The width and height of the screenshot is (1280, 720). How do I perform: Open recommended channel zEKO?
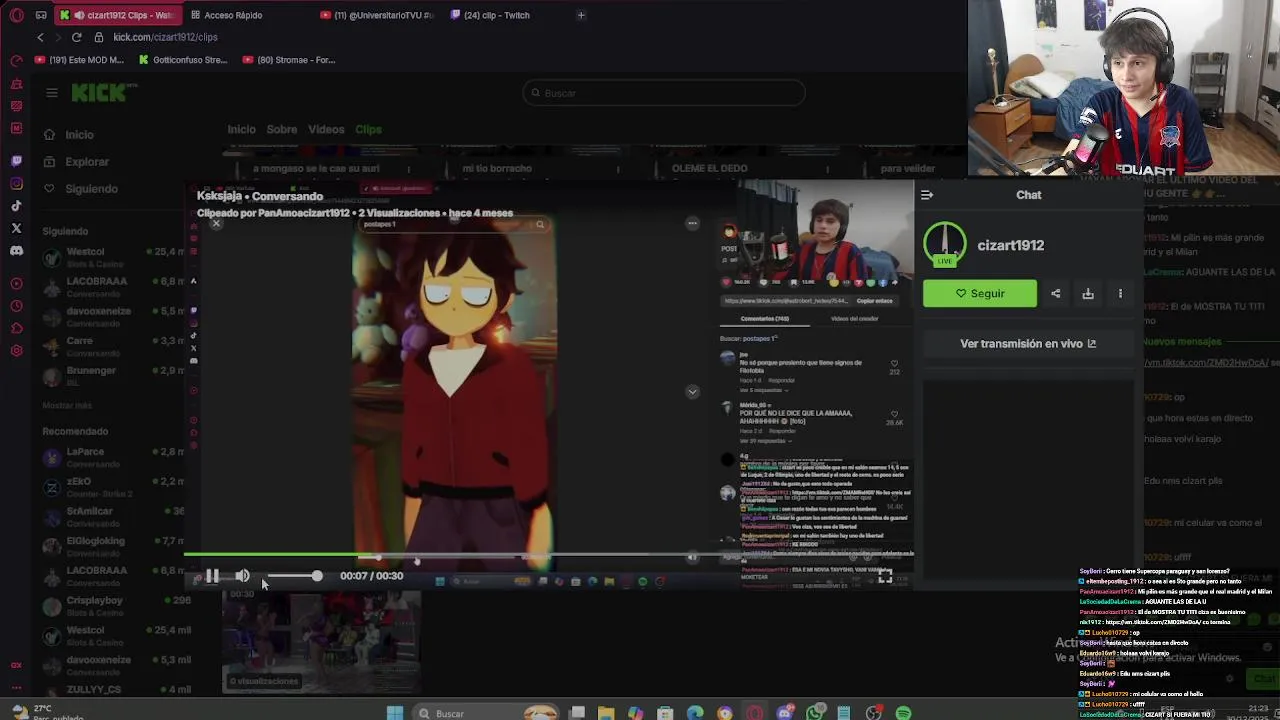click(115, 487)
